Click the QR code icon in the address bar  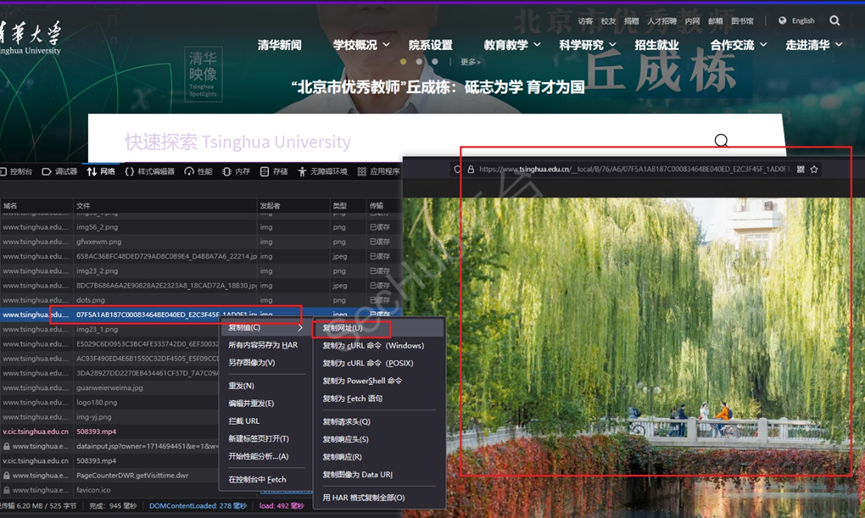click(x=800, y=170)
